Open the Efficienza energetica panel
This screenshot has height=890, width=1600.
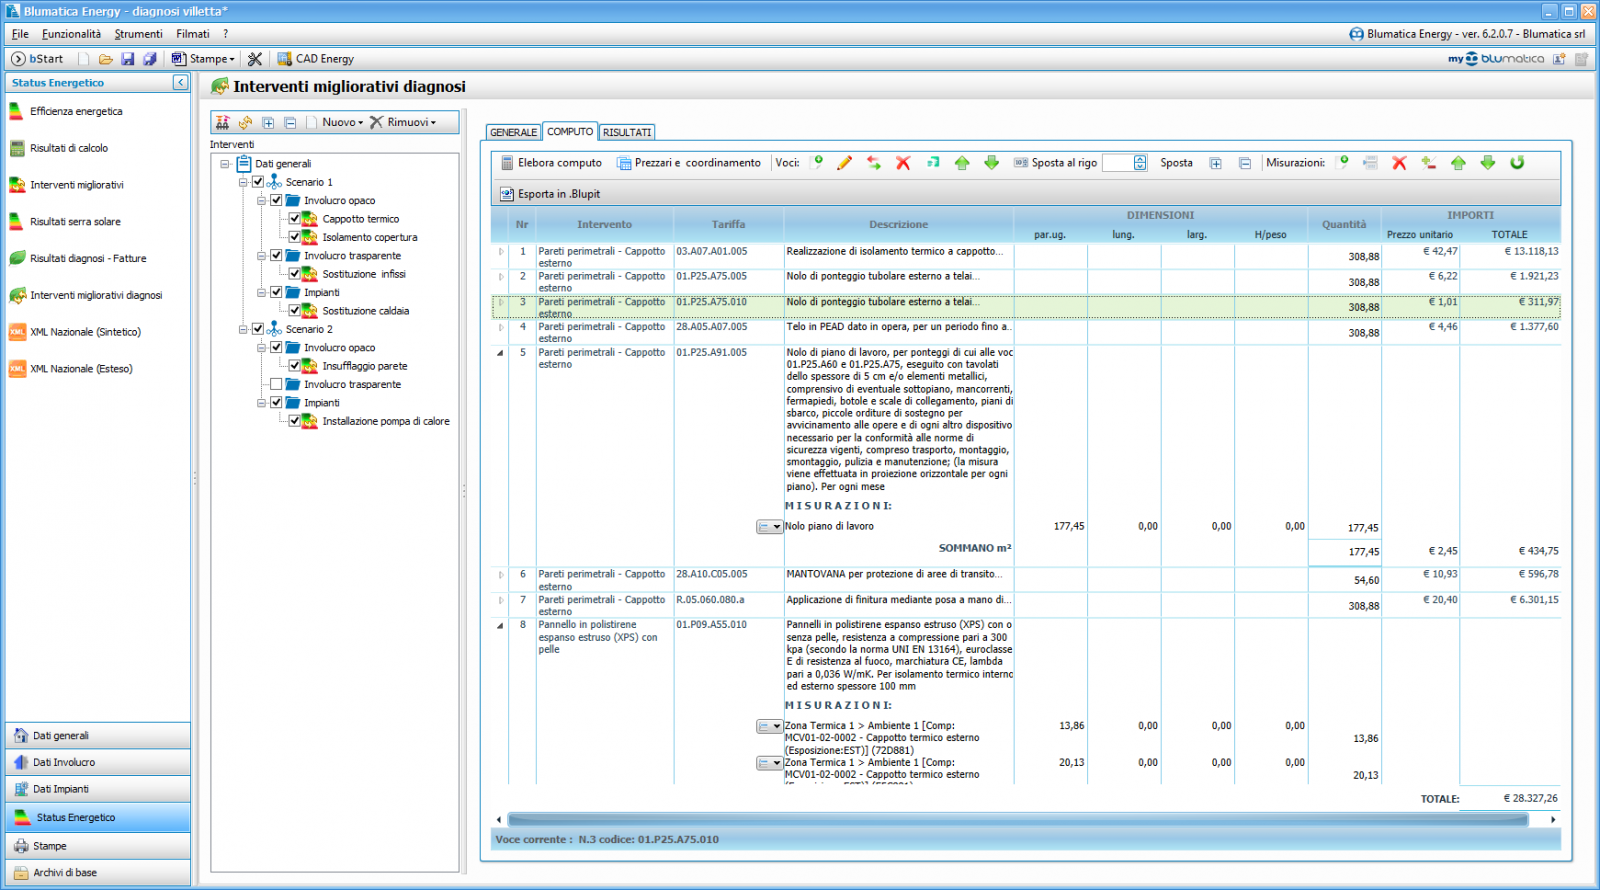(76, 111)
